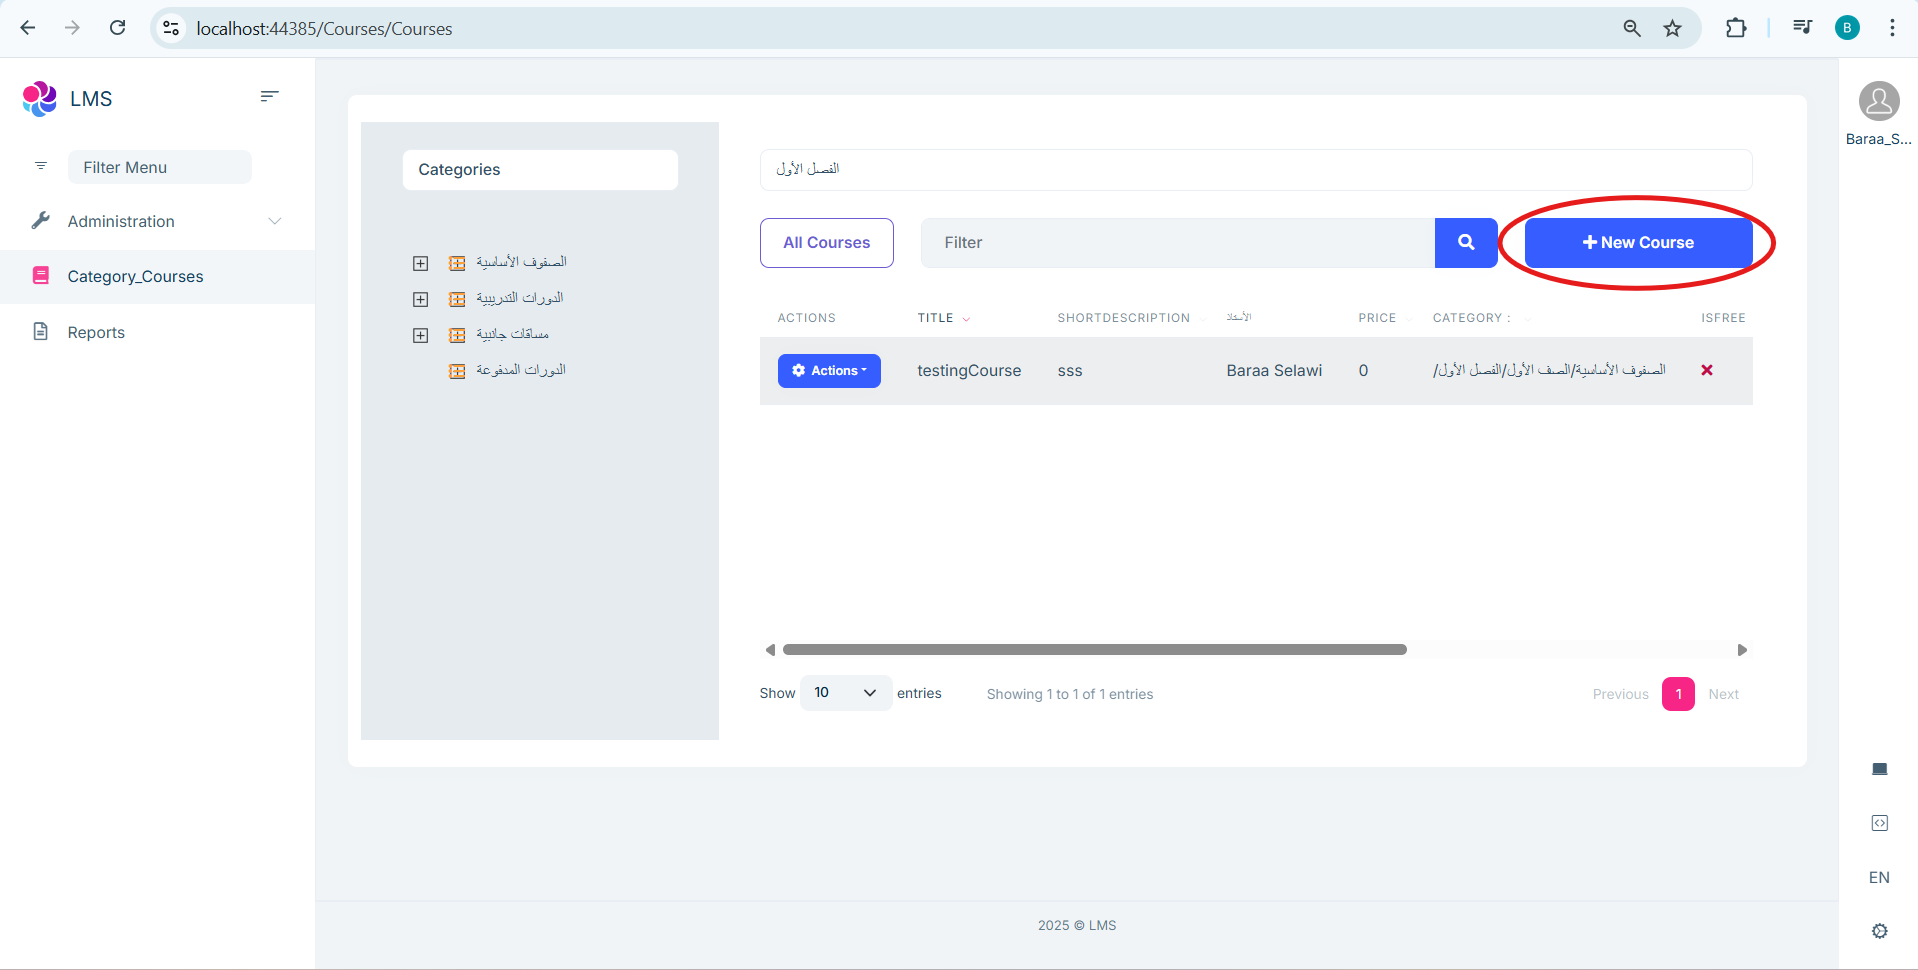Expand the الصفوف الأساسية tree node
1918x970 pixels.
pyautogui.click(x=421, y=263)
